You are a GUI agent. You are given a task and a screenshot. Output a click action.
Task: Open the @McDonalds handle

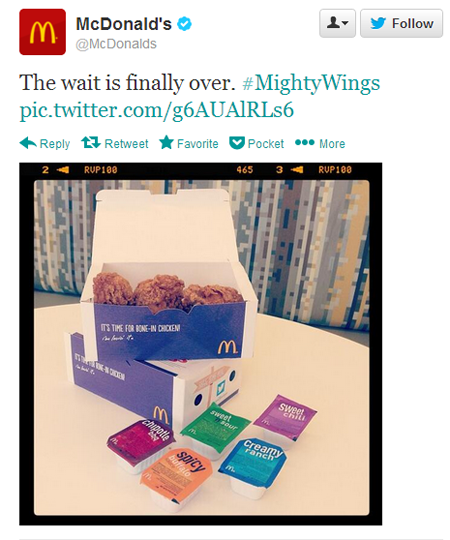116,44
